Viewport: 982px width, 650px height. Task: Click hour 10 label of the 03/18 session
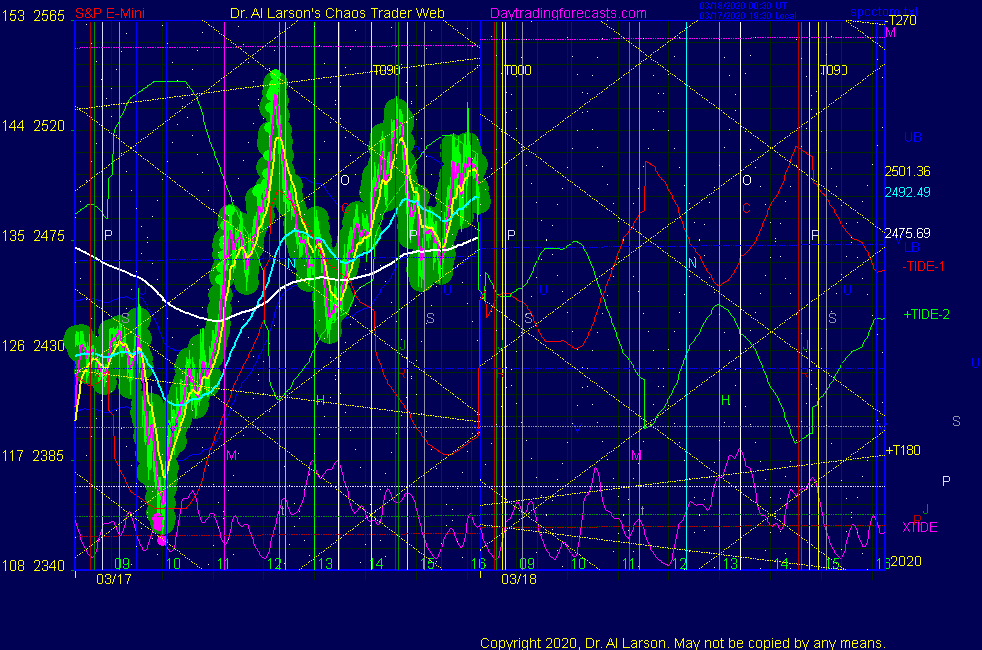coord(578,564)
